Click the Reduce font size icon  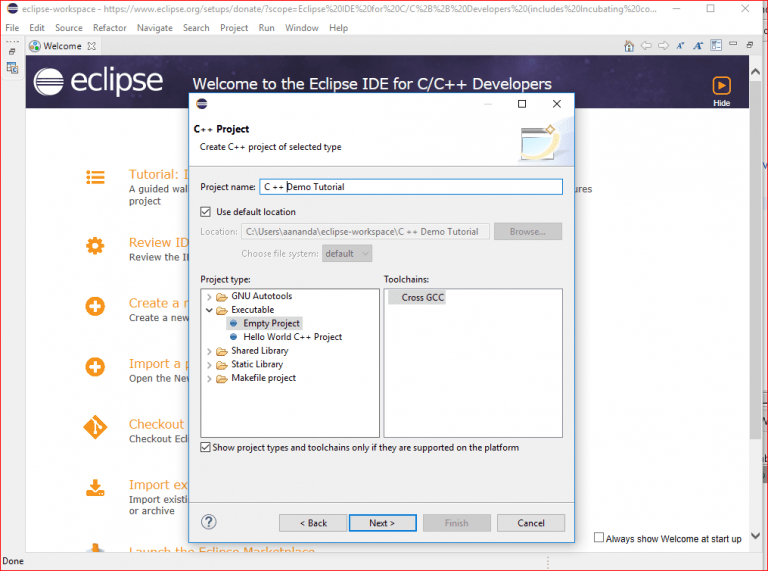(679, 46)
